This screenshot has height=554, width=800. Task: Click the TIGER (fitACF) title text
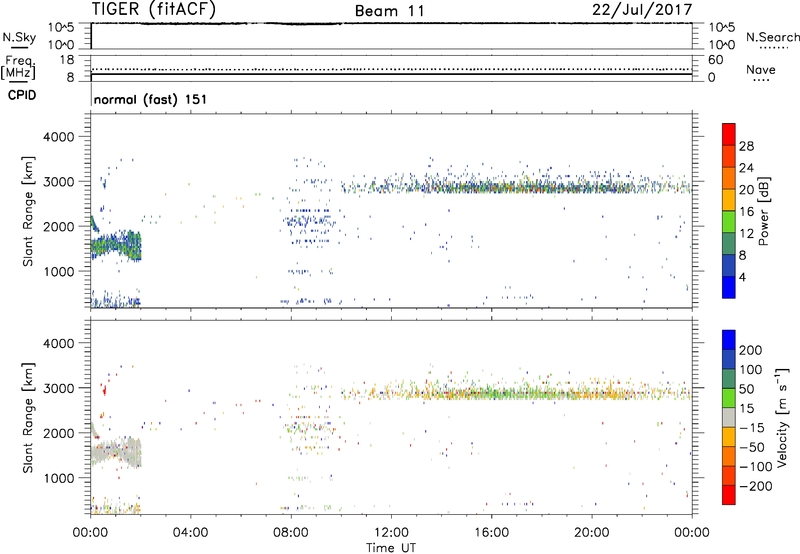tap(154, 9)
